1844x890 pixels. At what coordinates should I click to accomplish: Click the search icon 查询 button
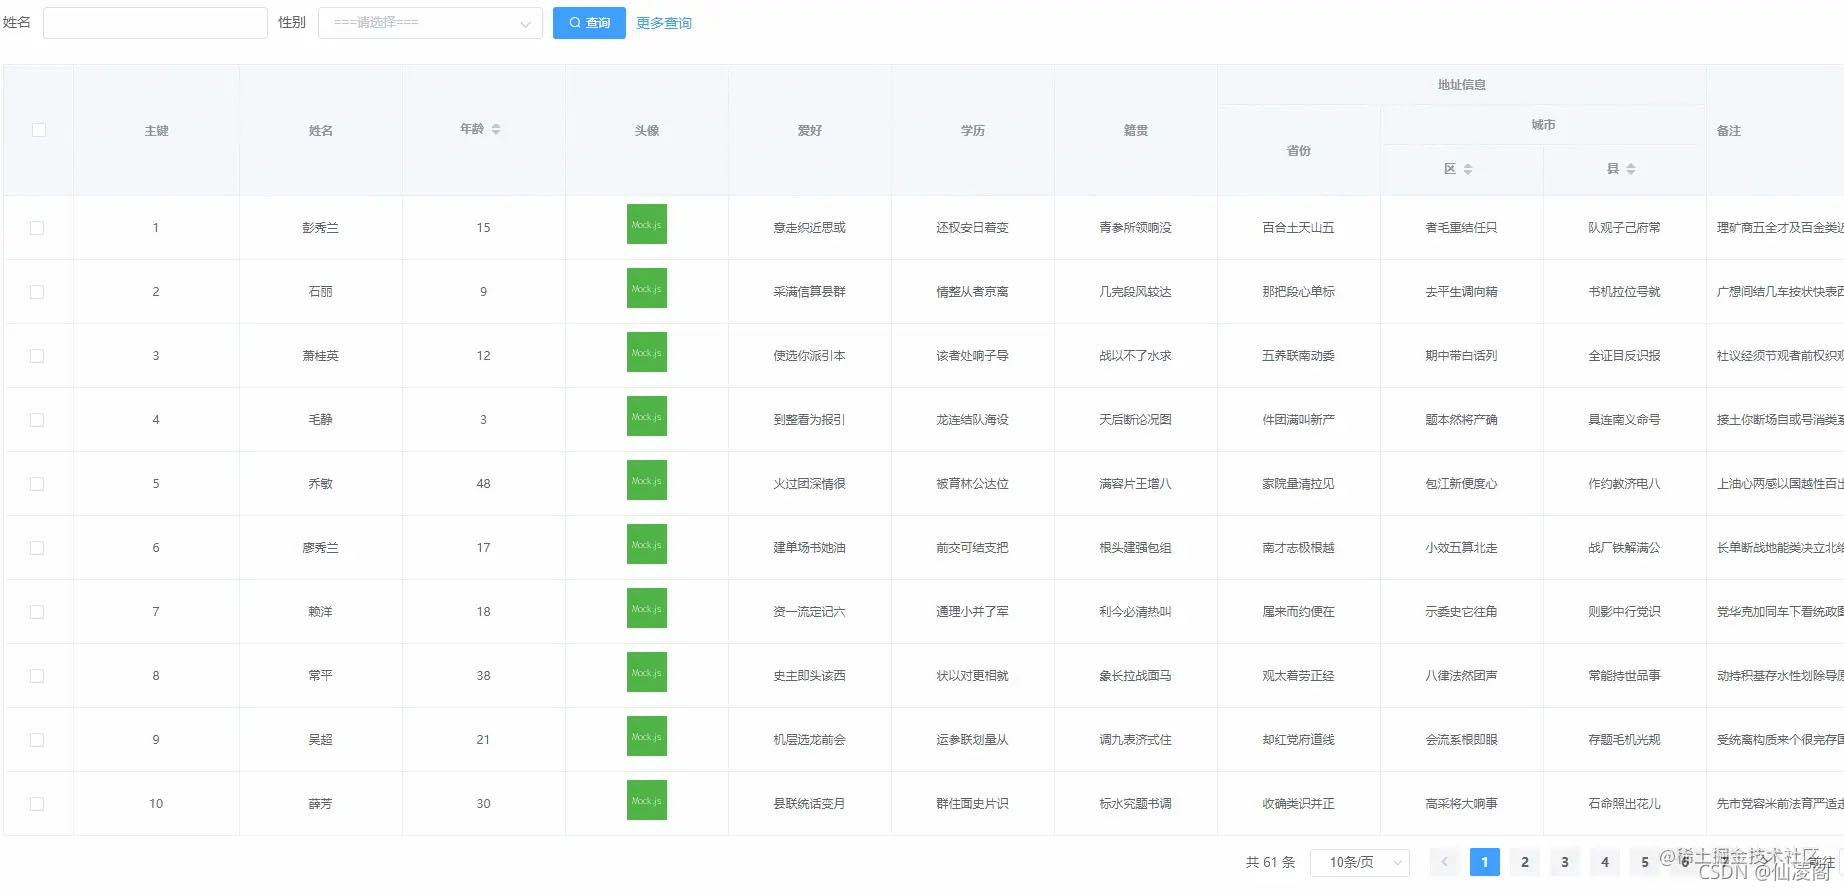pyautogui.click(x=589, y=23)
